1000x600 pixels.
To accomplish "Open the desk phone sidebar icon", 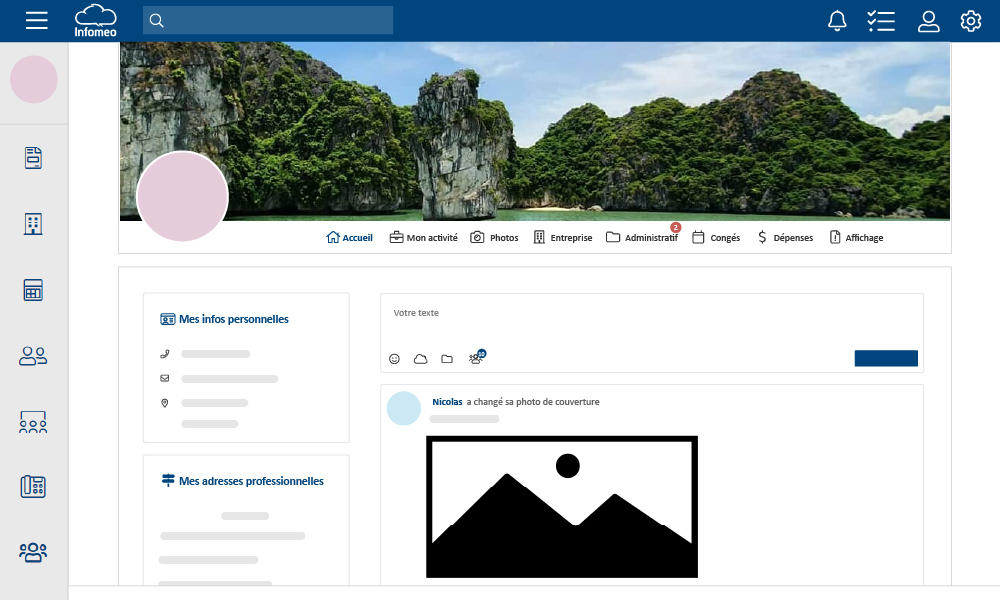I will pos(34,487).
